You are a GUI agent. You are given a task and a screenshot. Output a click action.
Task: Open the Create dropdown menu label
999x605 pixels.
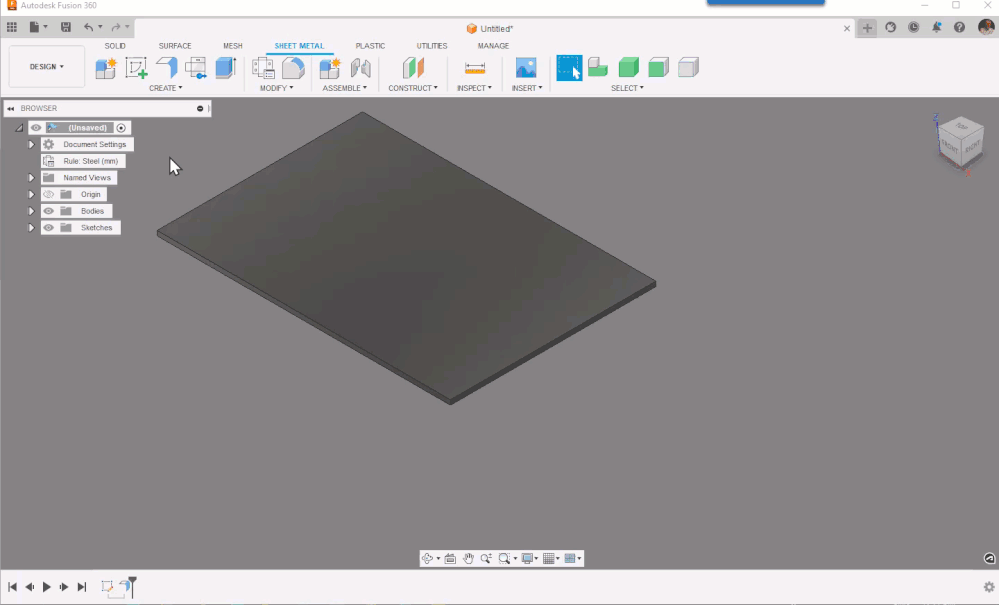[166, 88]
